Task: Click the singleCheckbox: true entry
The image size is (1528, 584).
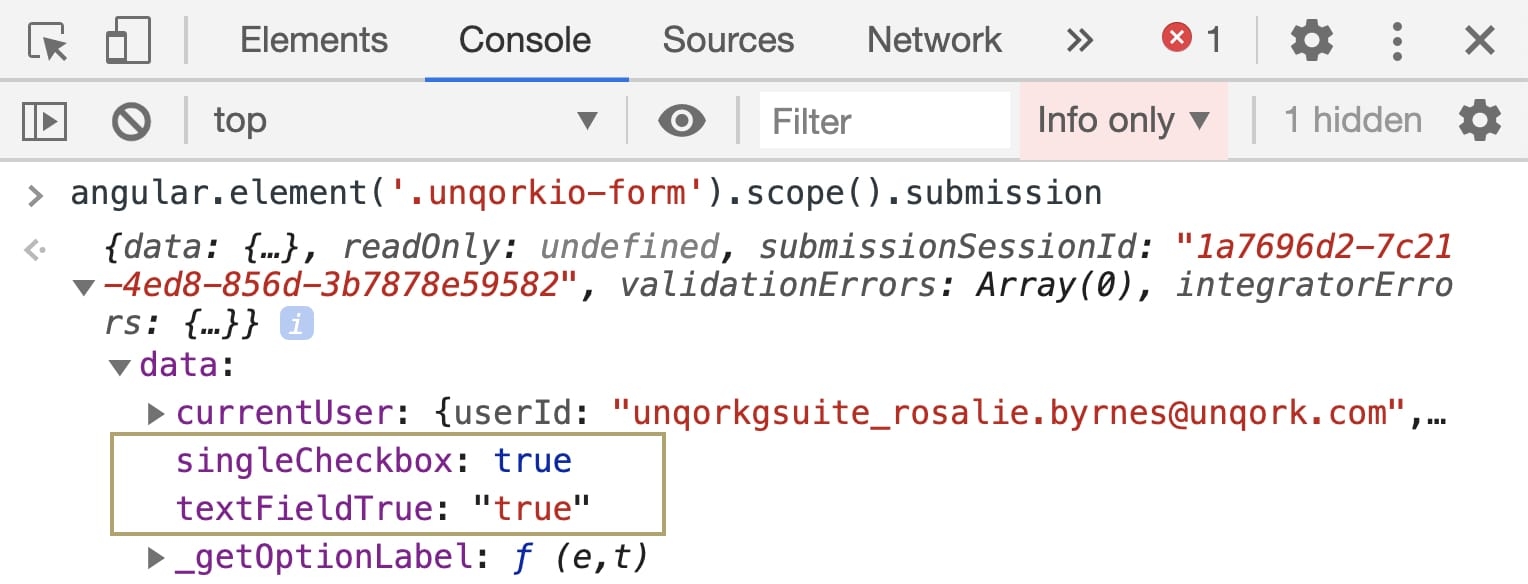Action: pyautogui.click(x=374, y=461)
